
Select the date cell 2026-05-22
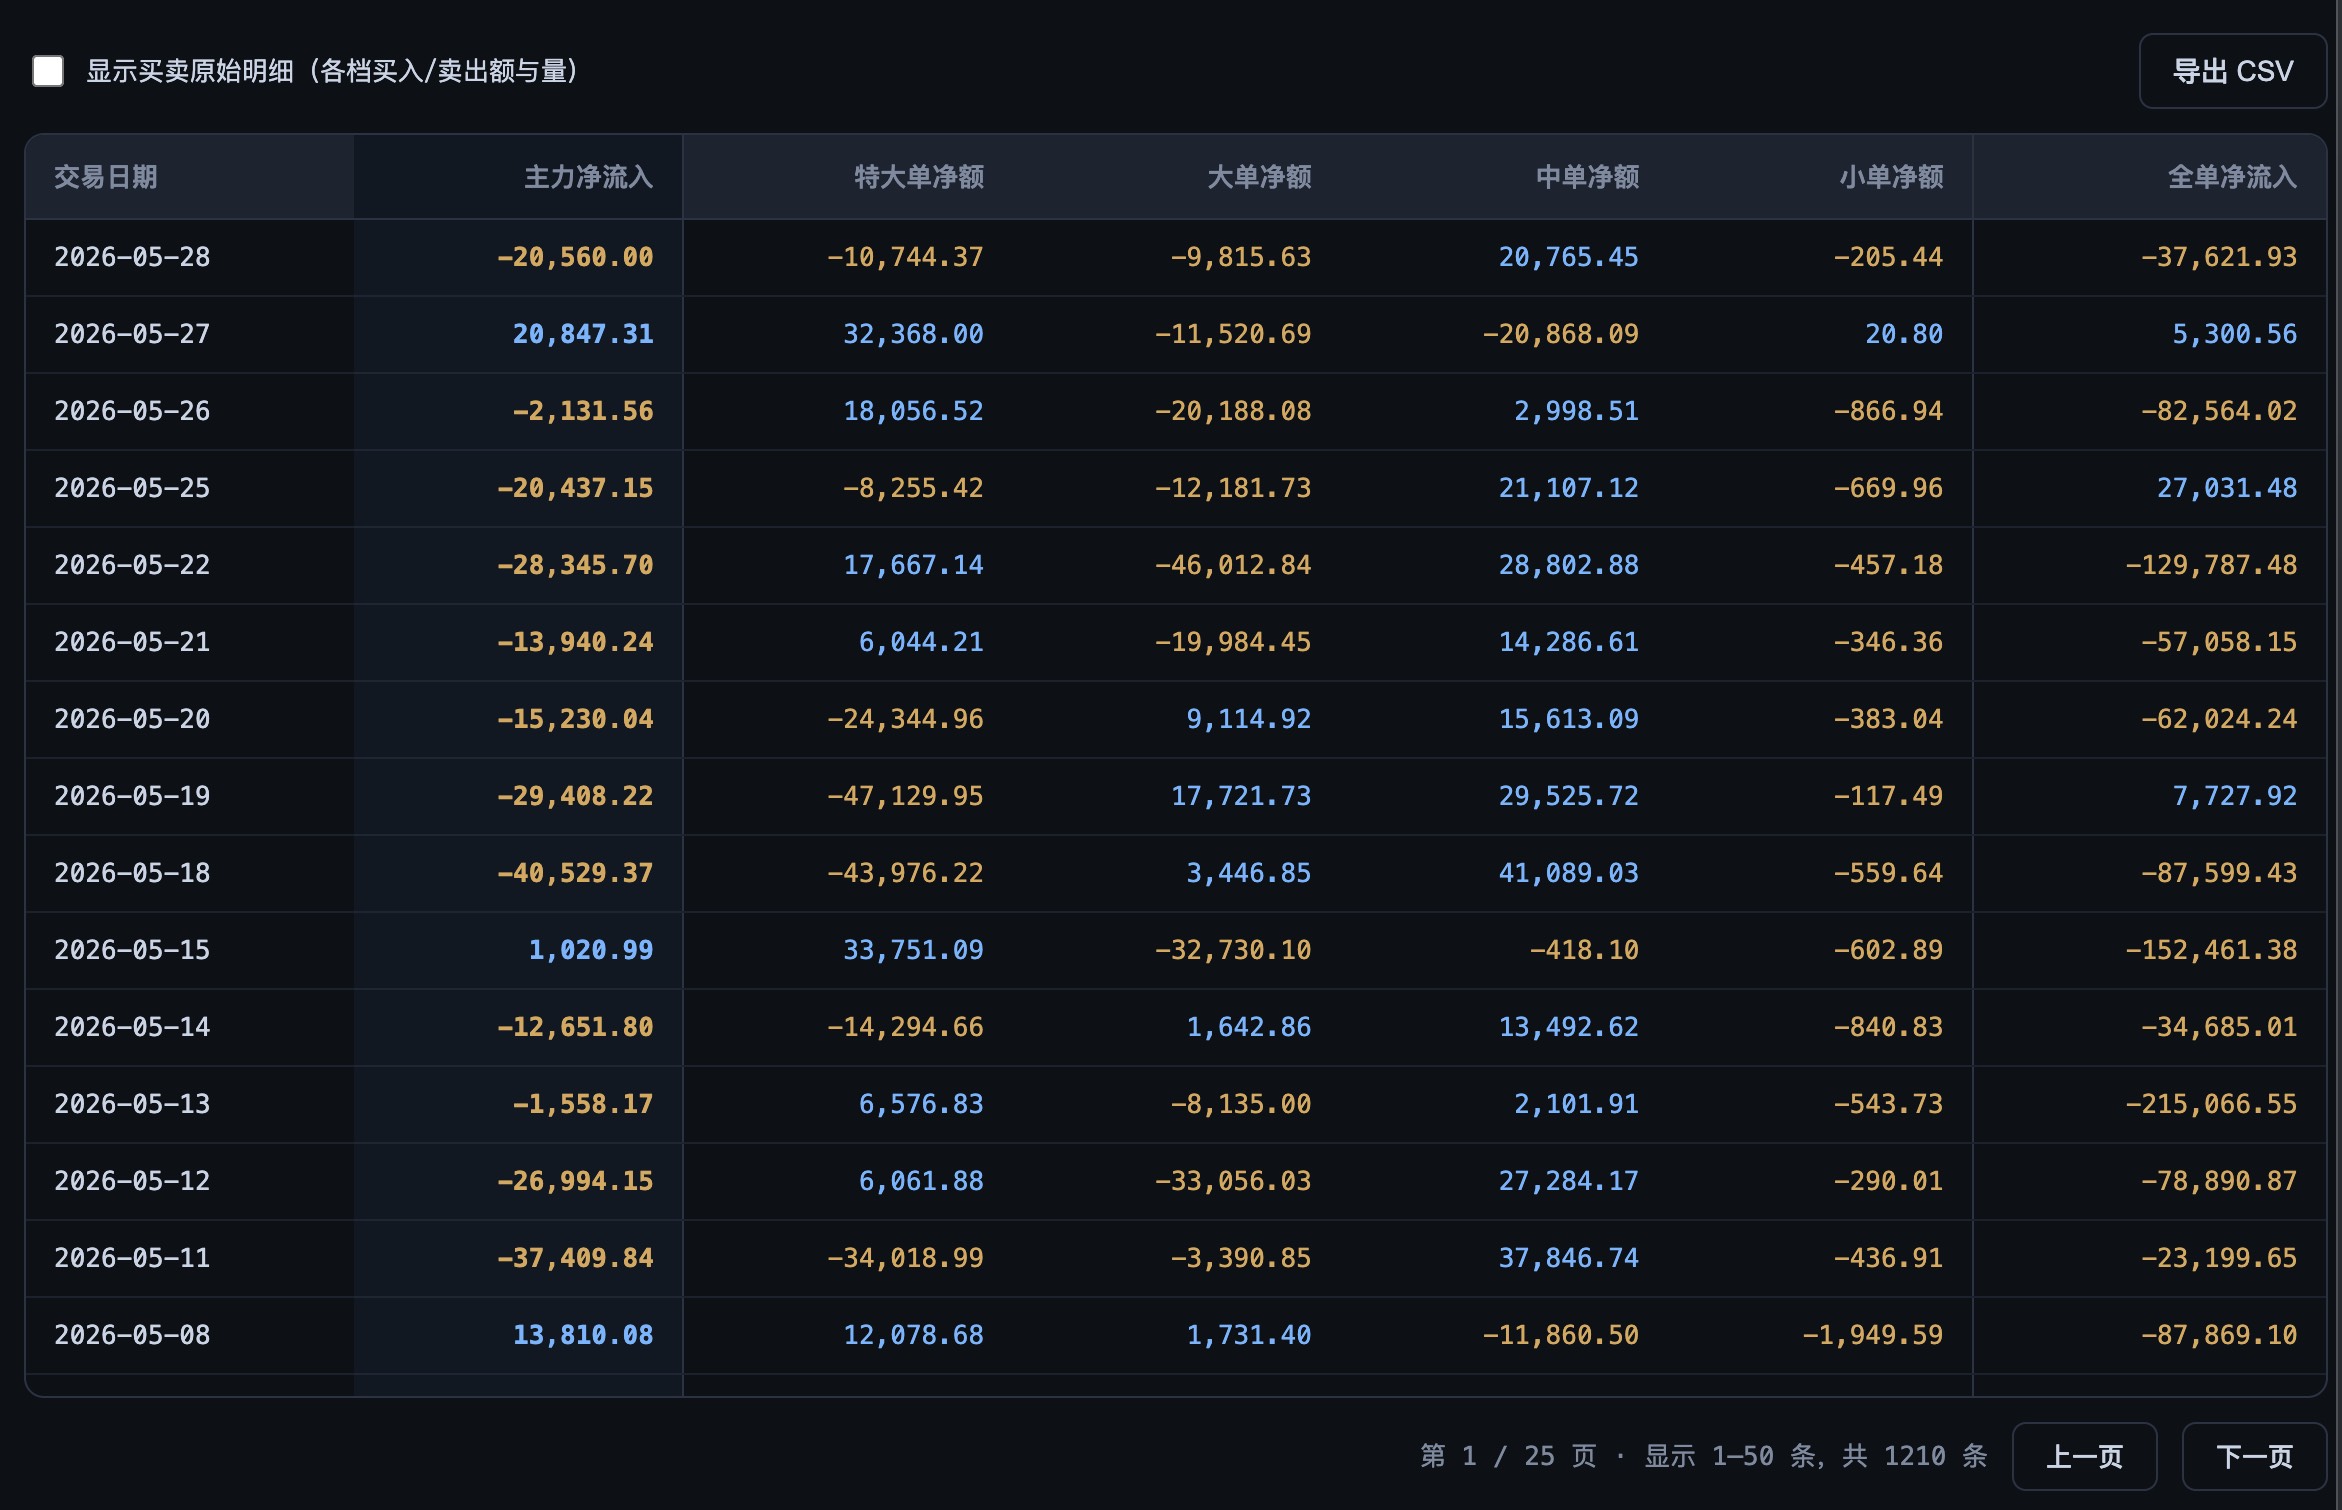132,565
